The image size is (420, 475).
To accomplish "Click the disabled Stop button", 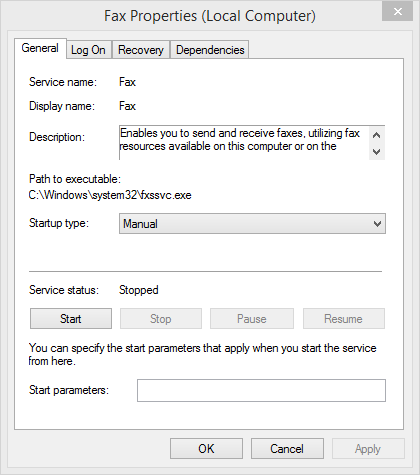I will pos(161,319).
